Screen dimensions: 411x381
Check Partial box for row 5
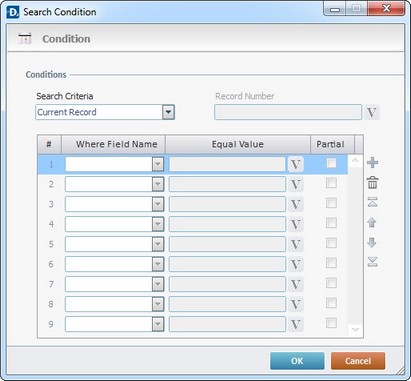pyautogui.click(x=331, y=243)
